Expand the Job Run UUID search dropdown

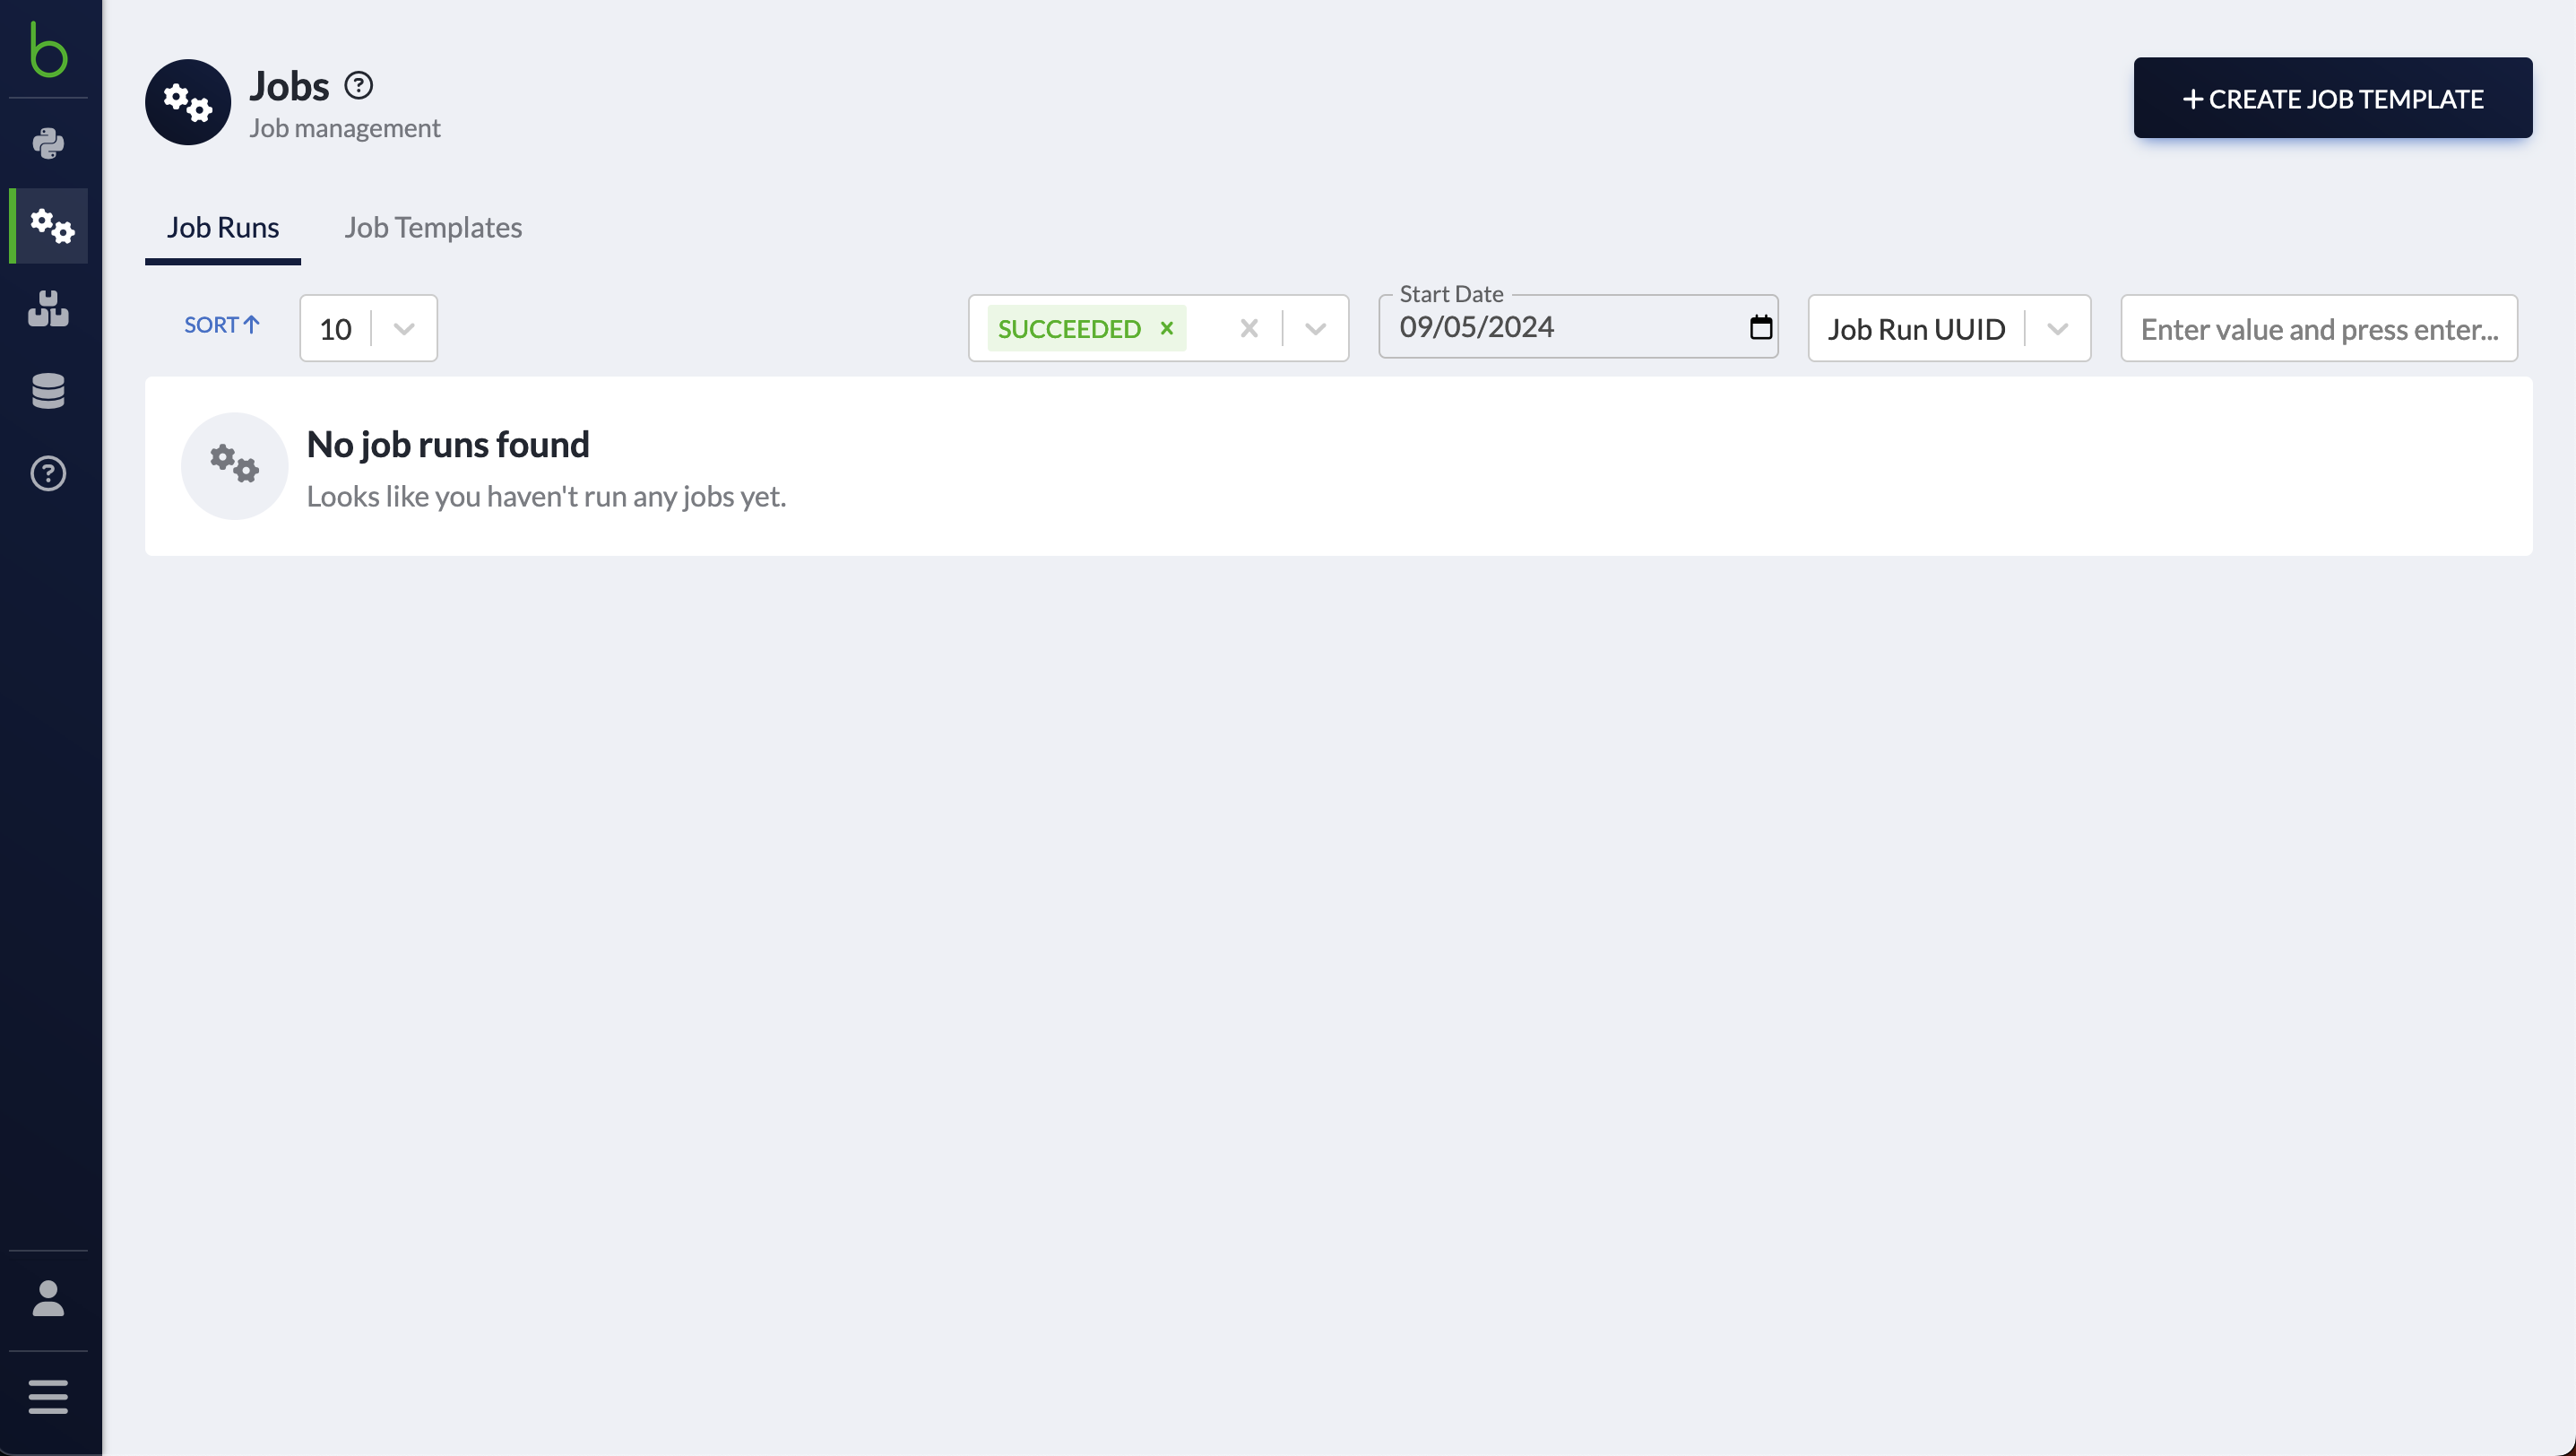(2056, 327)
